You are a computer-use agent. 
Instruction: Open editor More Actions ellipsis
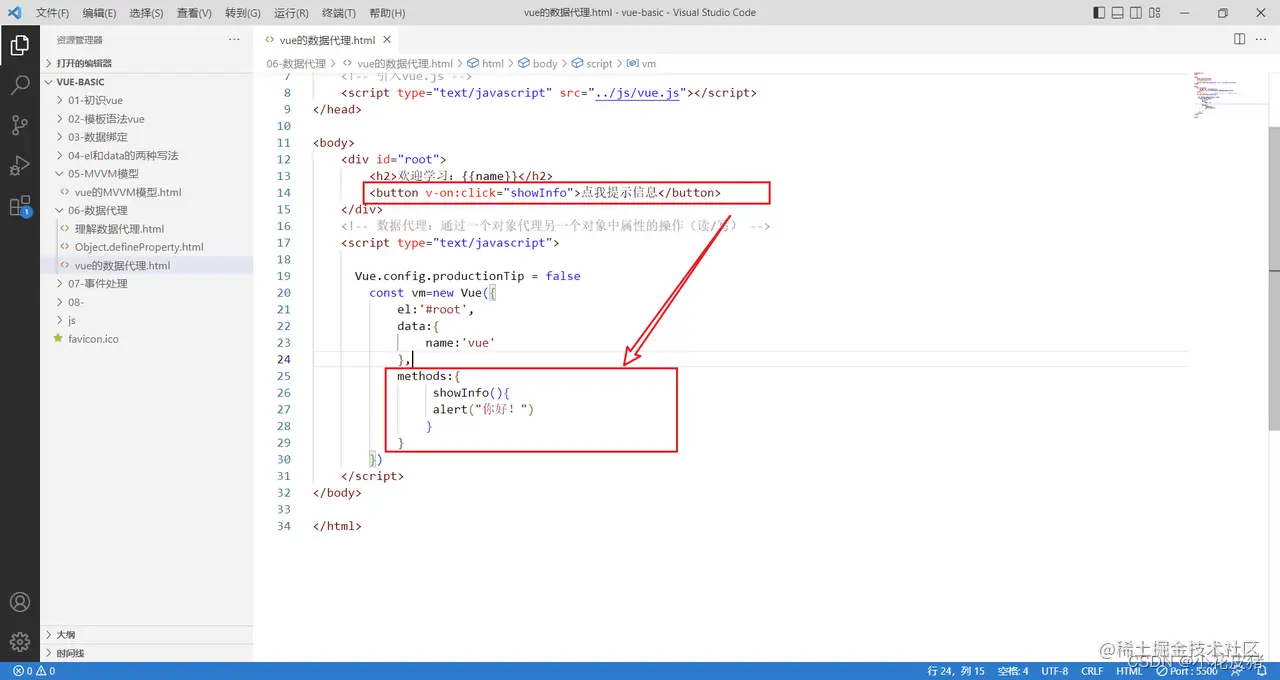pyautogui.click(x=1262, y=39)
